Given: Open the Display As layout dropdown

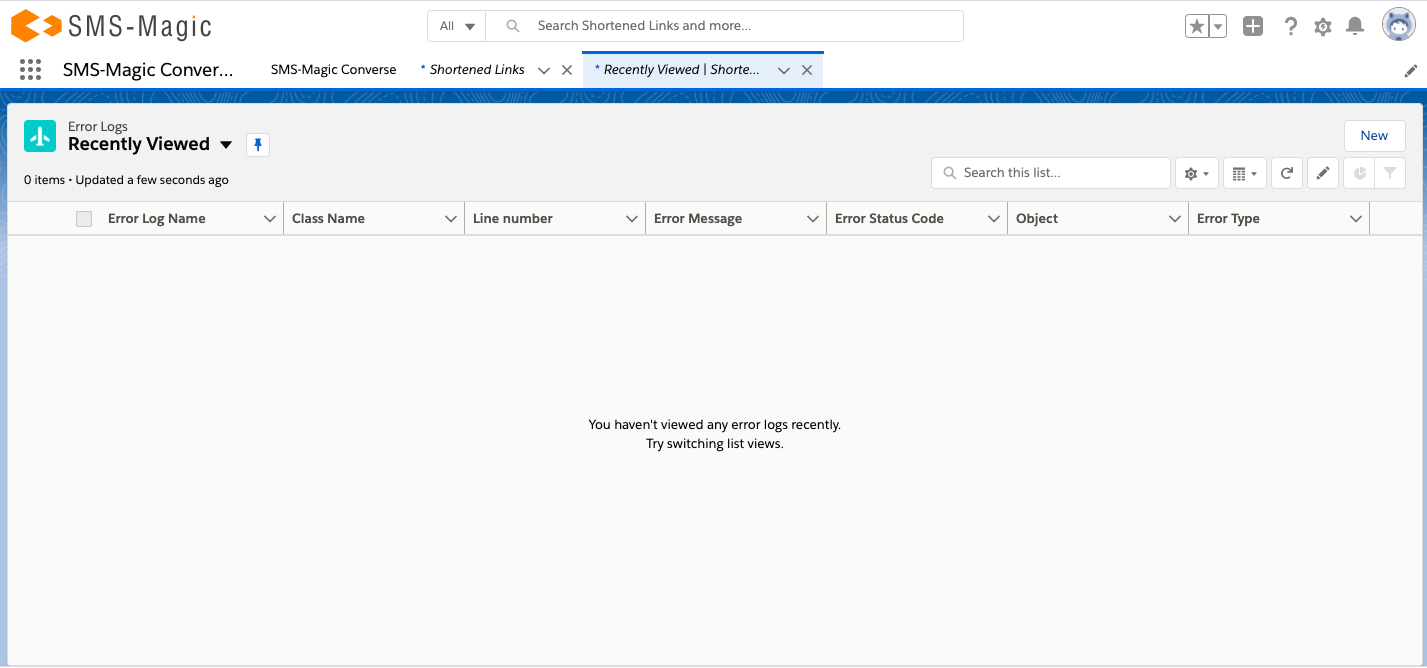Looking at the screenshot, I should pyautogui.click(x=1244, y=172).
